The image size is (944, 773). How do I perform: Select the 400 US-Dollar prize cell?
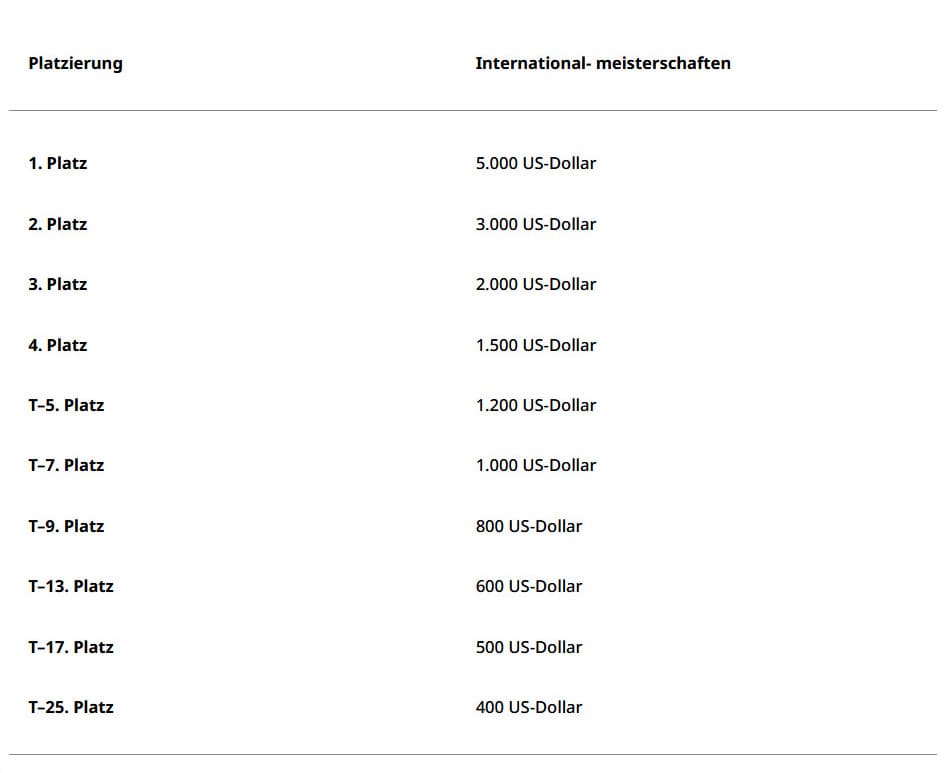(x=528, y=707)
